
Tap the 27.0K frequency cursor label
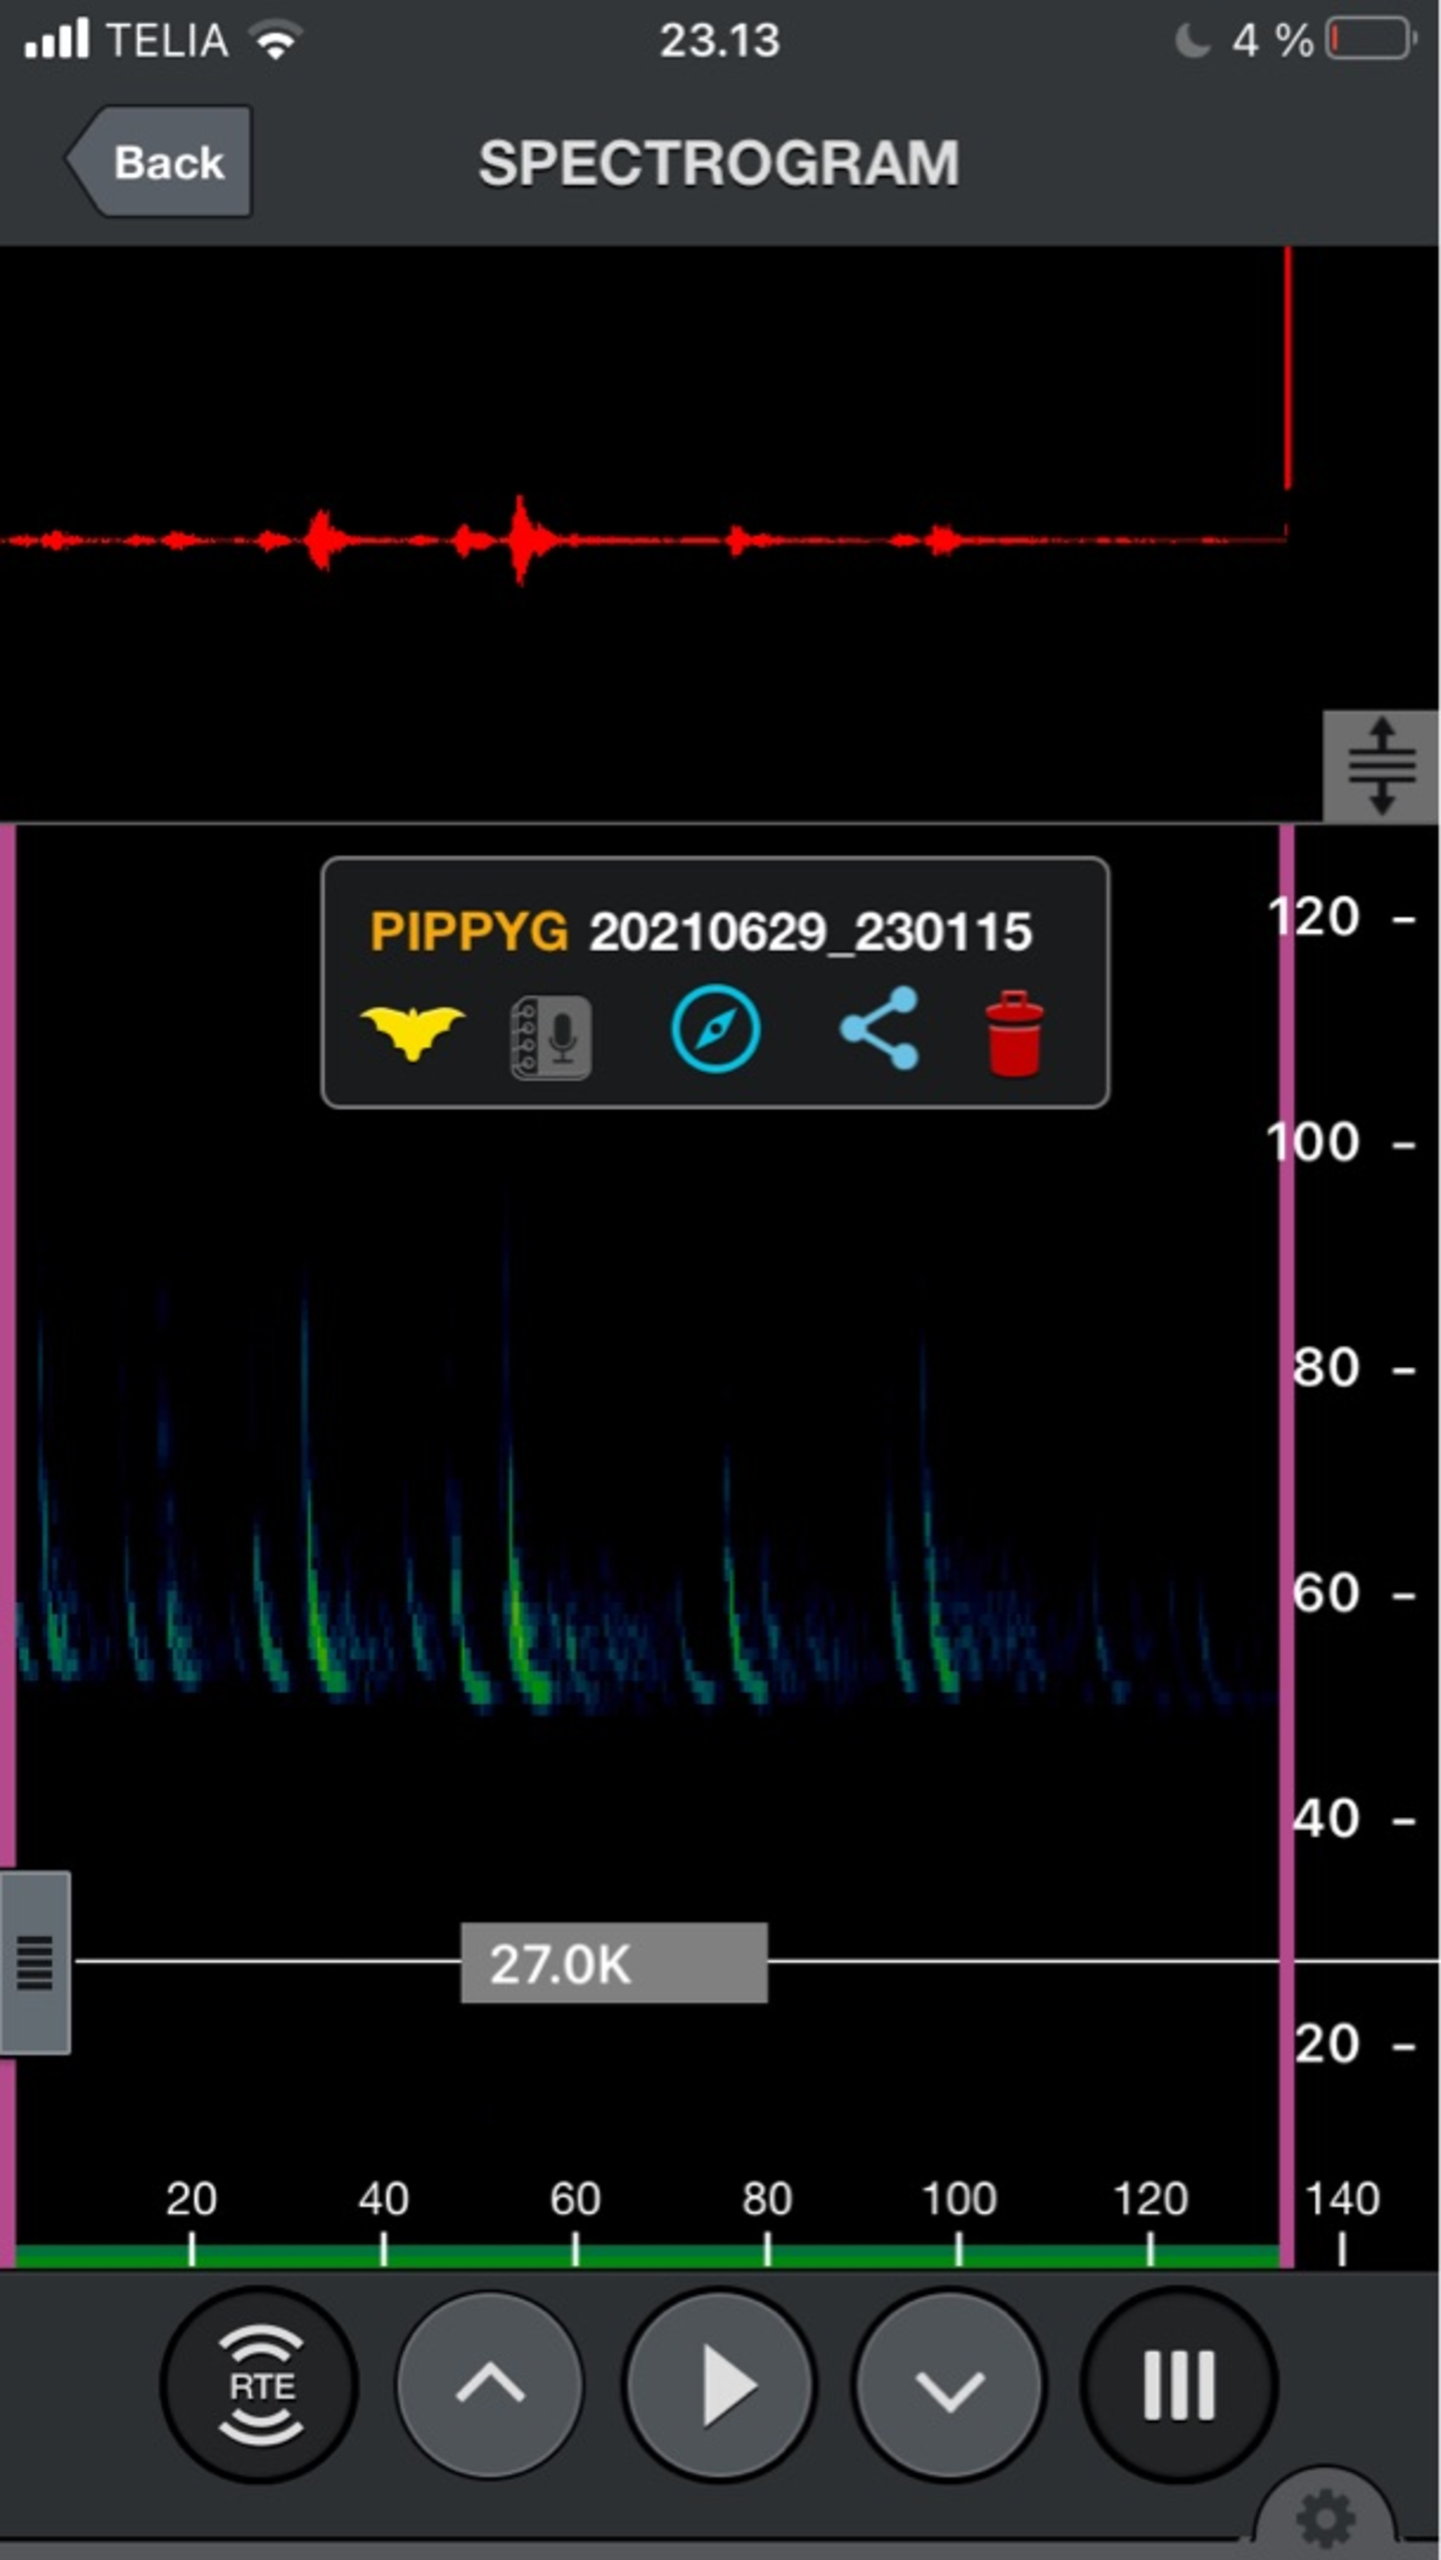pyautogui.click(x=613, y=1962)
